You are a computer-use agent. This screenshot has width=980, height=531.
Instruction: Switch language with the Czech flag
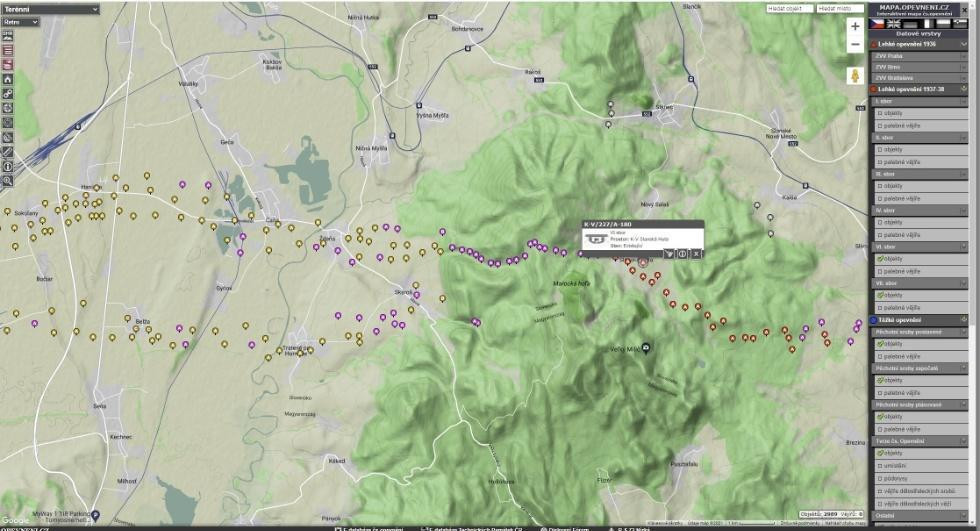click(877, 22)
